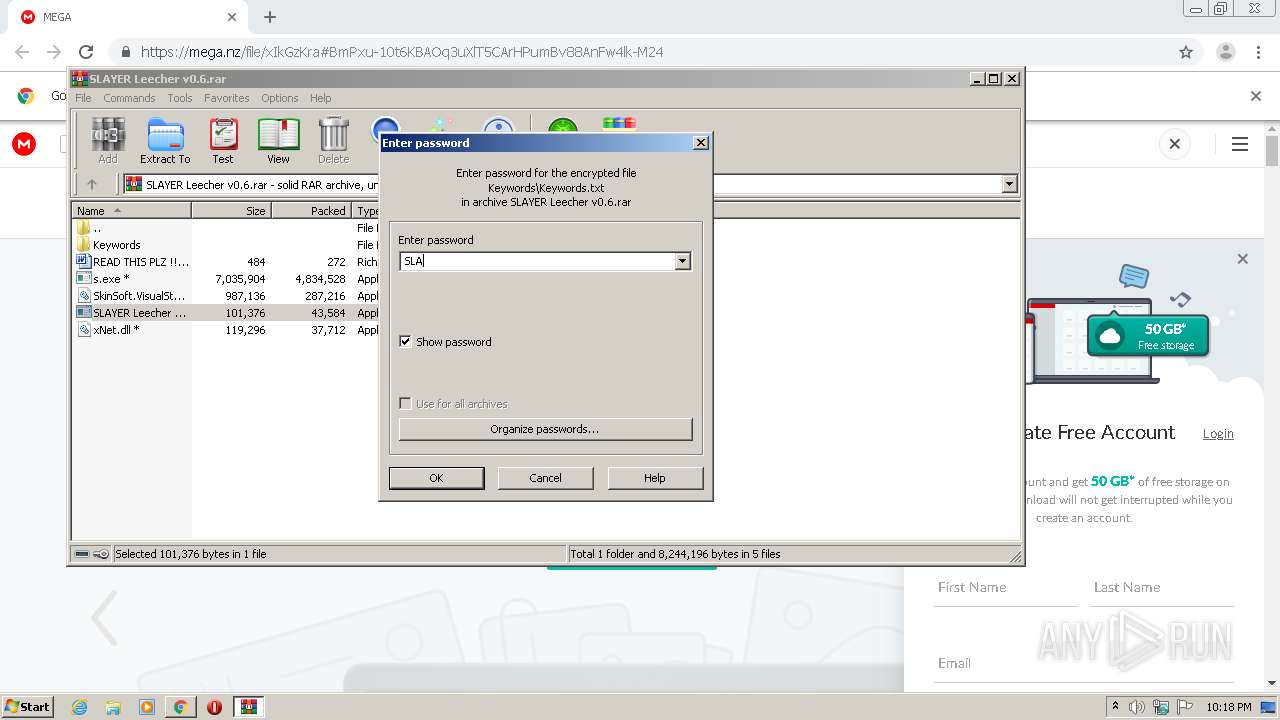This screenshot has height=720, width=1280.
Task: Open the Chrome three-dot menu
Action: (1259, 52)
